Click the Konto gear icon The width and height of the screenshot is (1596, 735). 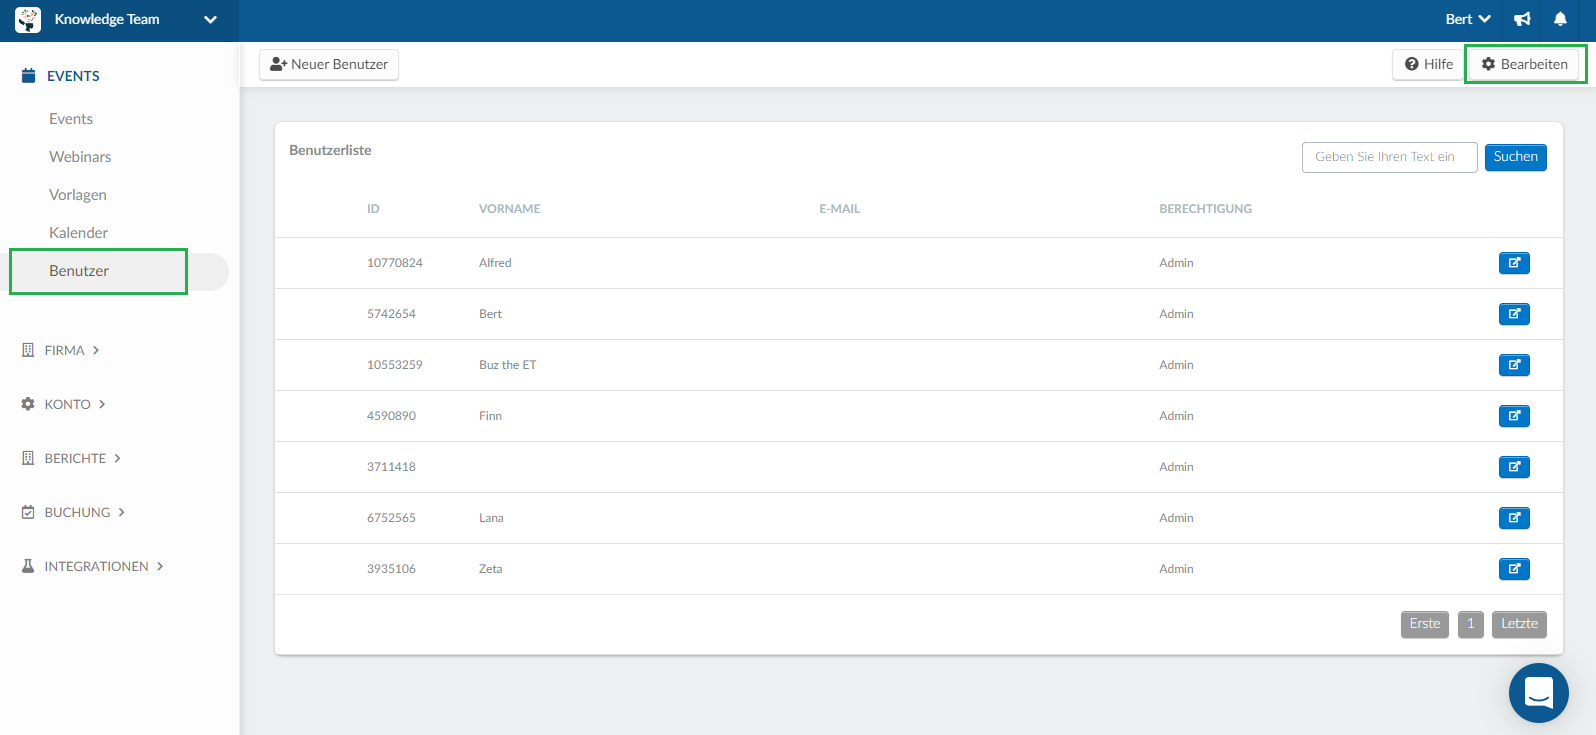28,404
